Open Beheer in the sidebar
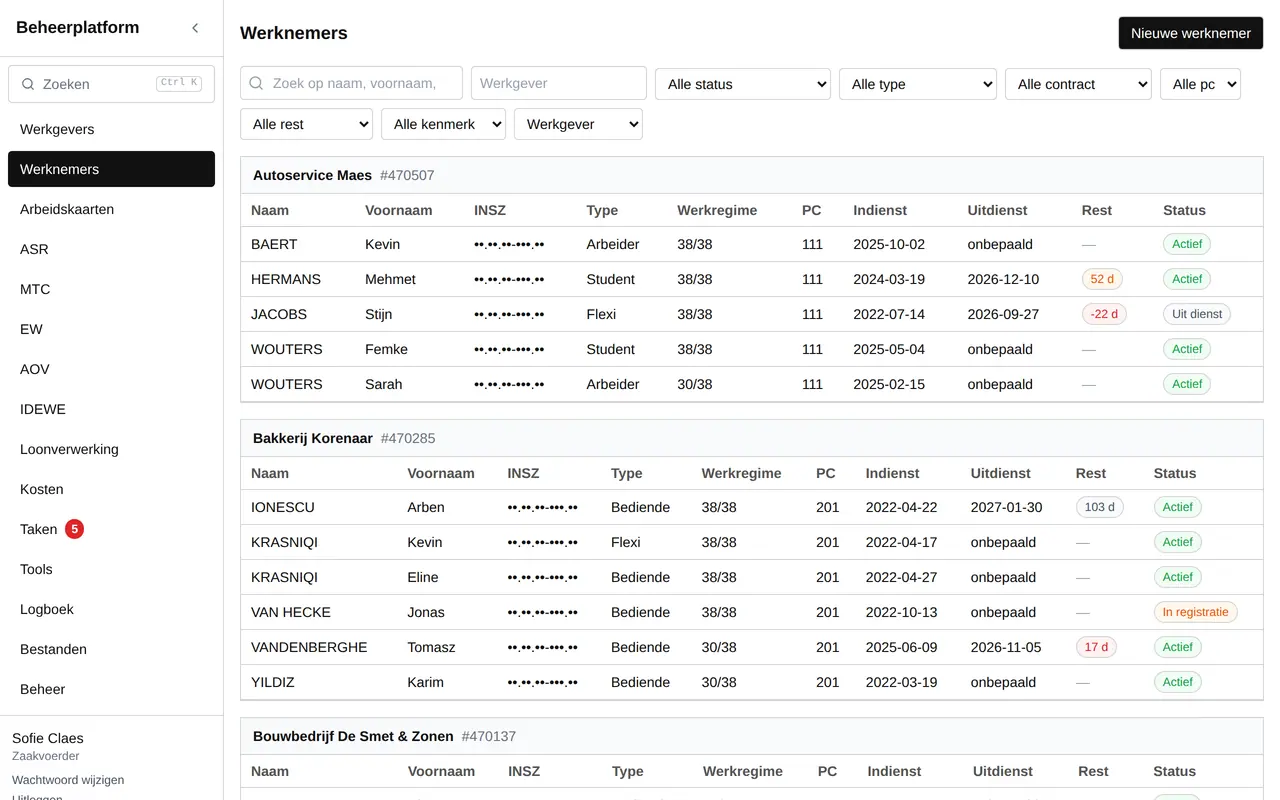This screenshot has width=1280, height=800. click(x=111, y=689)
